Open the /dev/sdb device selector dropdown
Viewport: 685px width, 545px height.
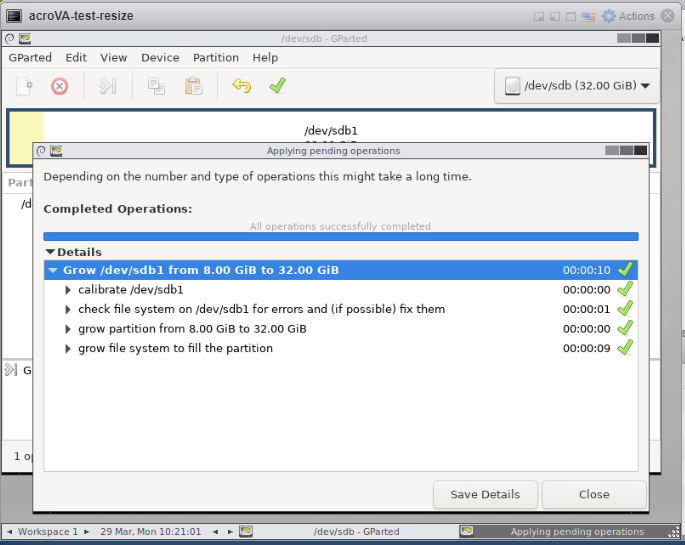coord(577,86)
